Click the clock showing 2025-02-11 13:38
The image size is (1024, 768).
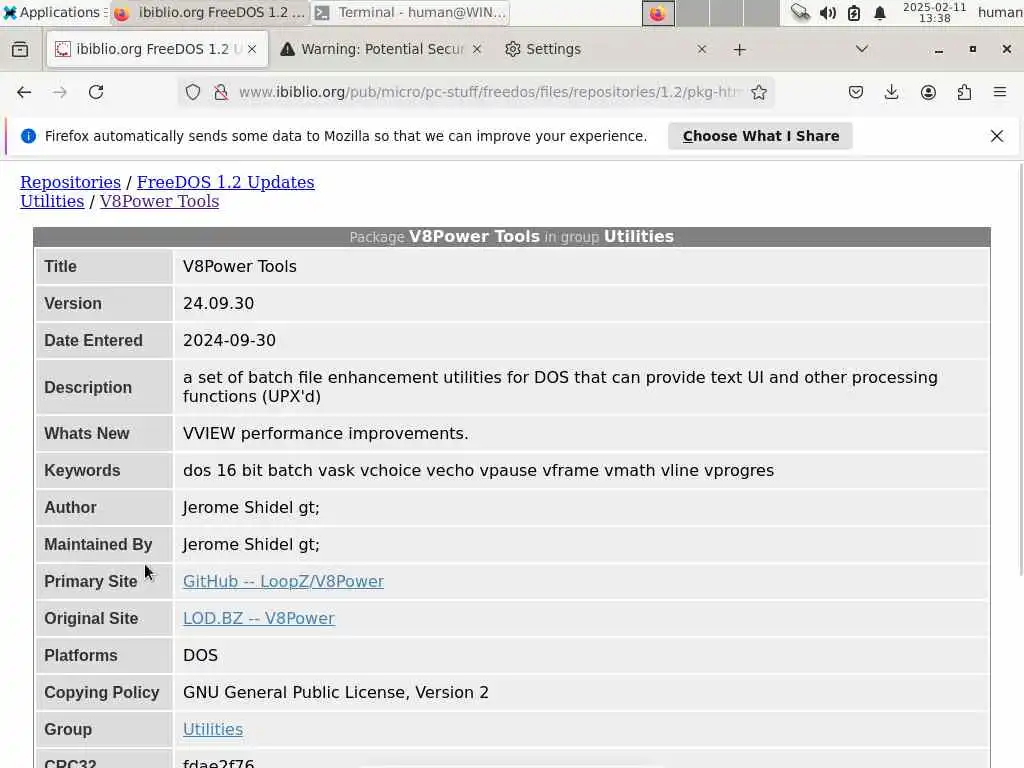[x=934, y=12]
